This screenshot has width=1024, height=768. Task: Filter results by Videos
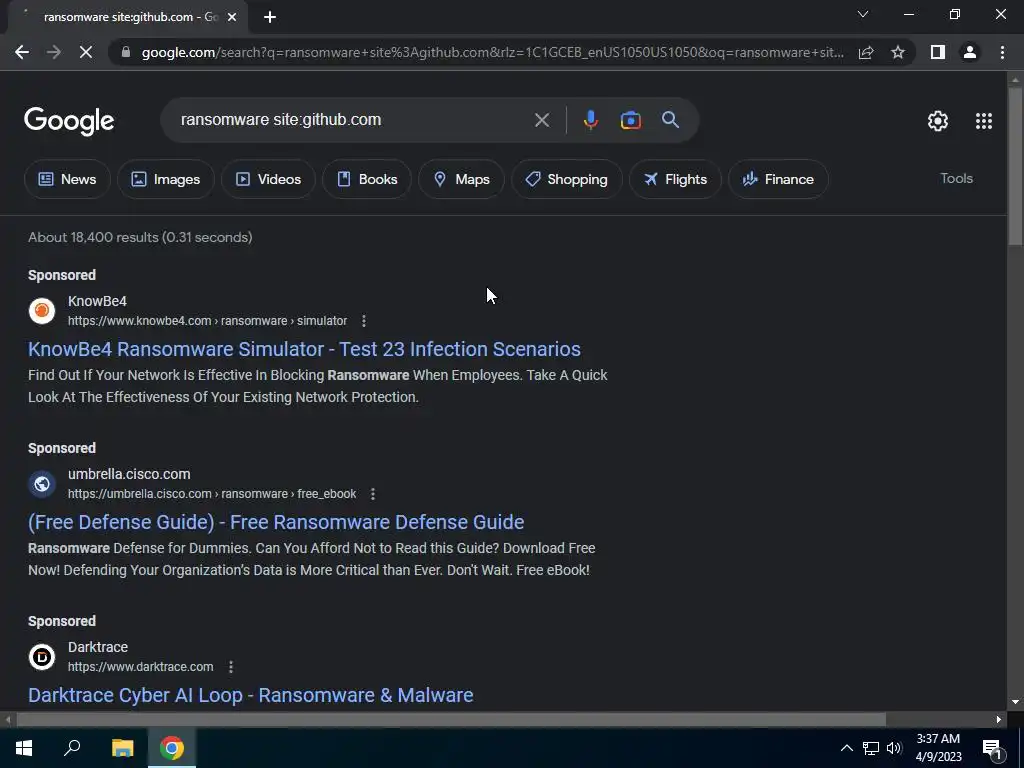click(268, 179)
